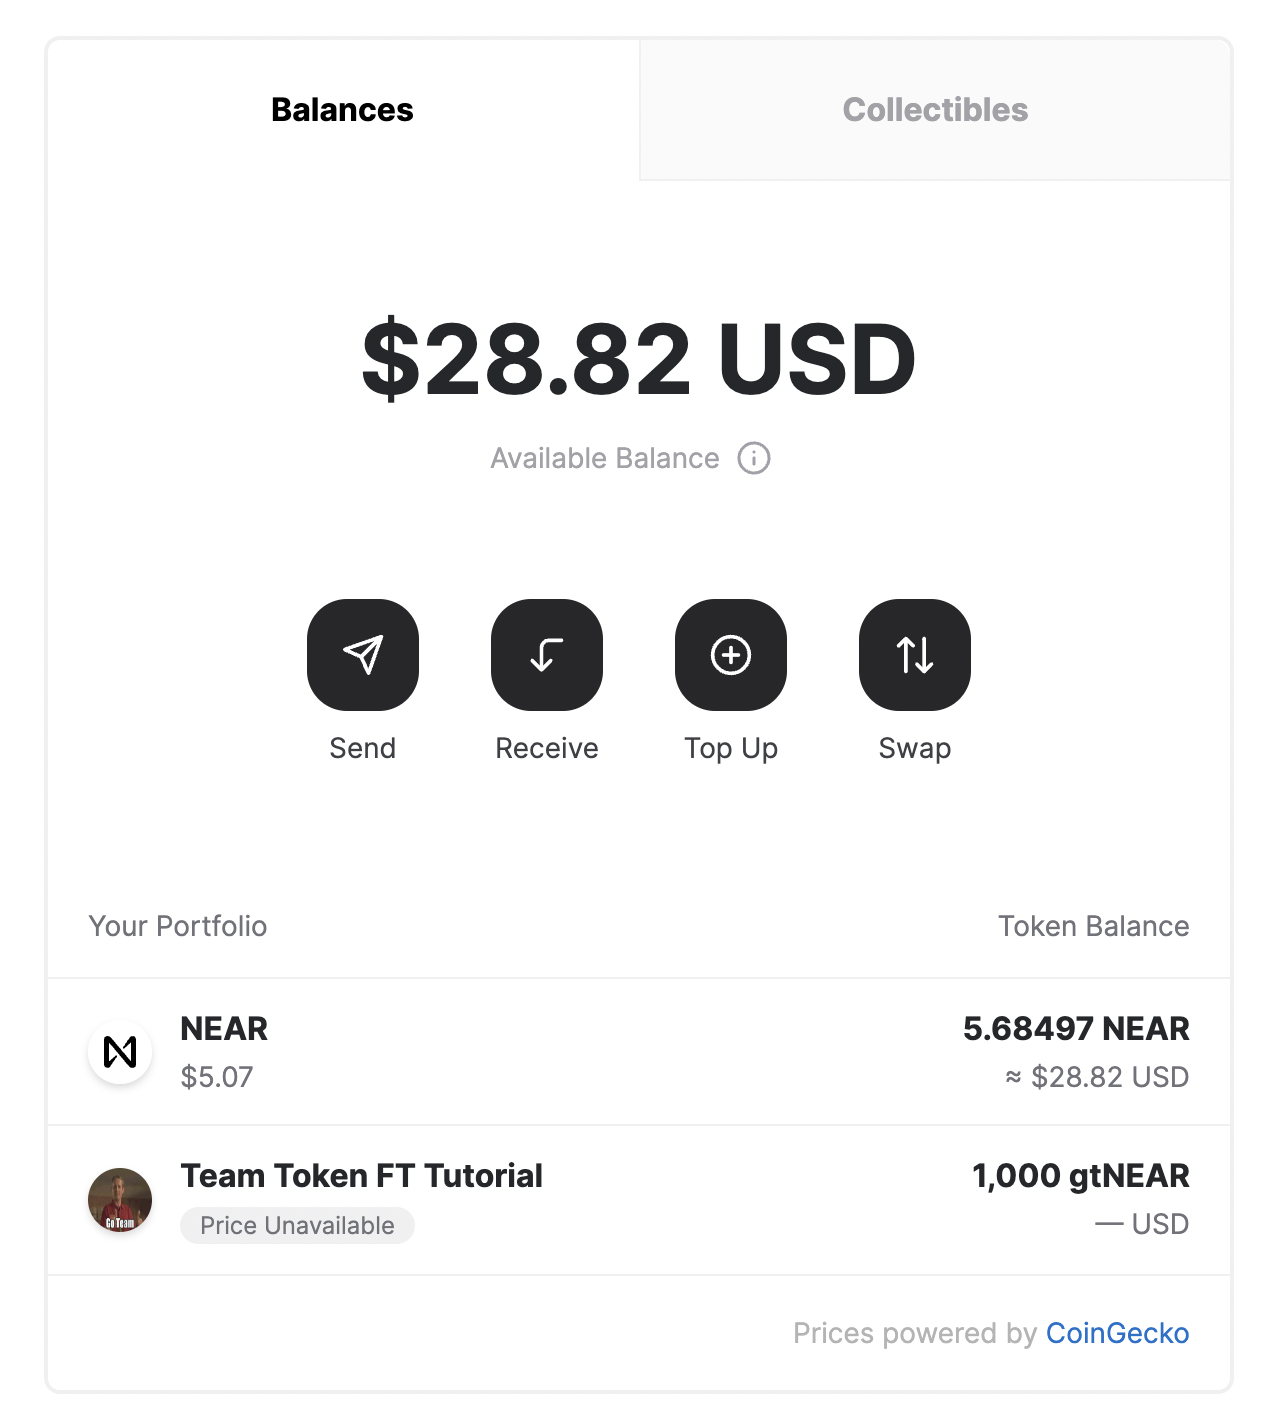
Task: Click the NEAR token logo icon
Action: pyautogui.click(x=120, y=1052)
